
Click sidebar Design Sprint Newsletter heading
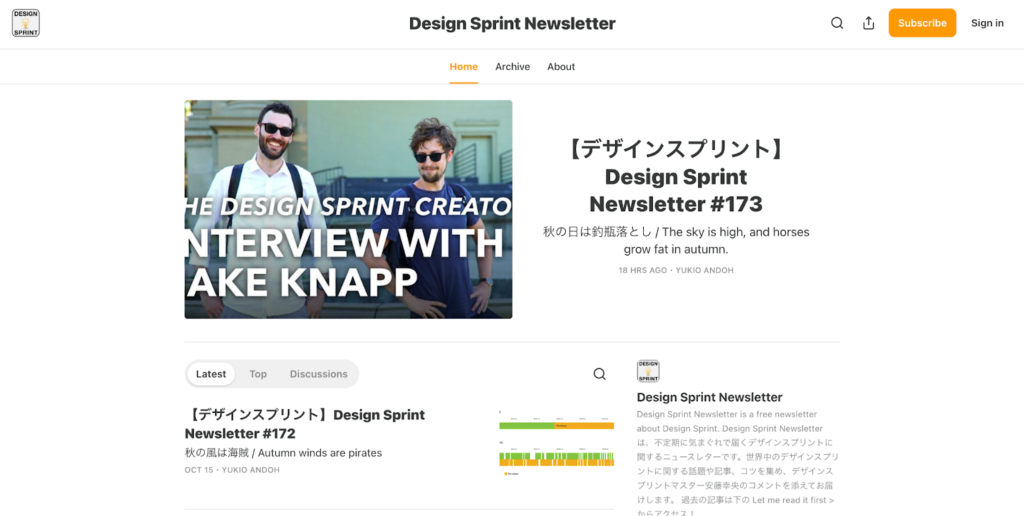(709, 397)
